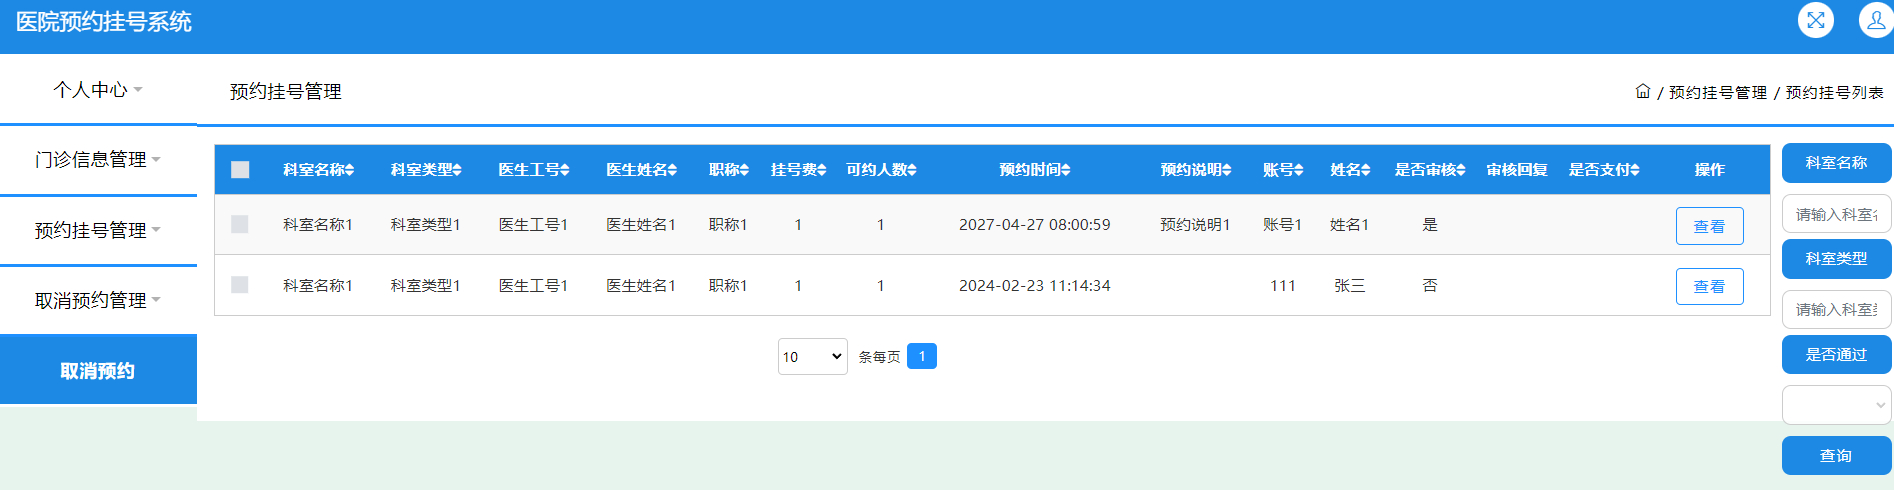The height and width of the screenshot is (490, 1894).
Task: Click the 预约挂号管理 breadcrumb link
Action: pyautogui.click(x=1718, y=92)
